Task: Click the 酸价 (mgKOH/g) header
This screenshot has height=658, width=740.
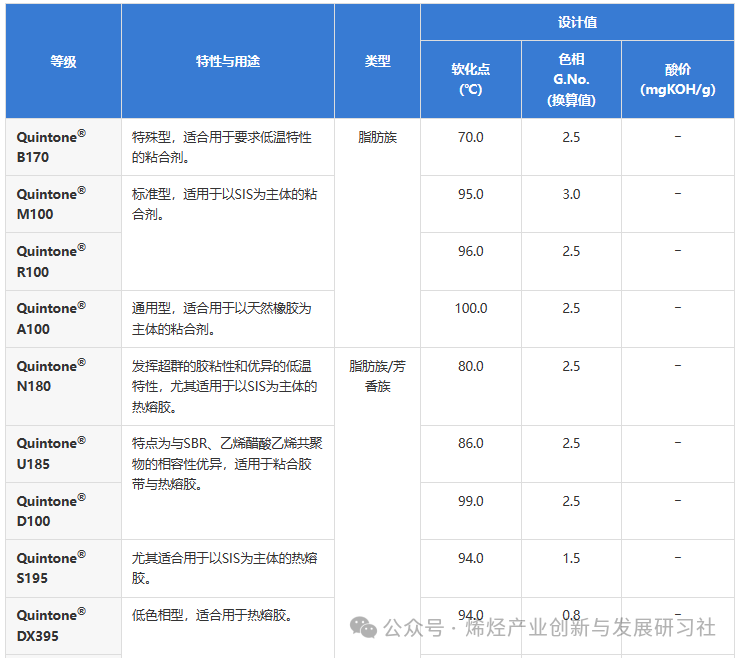Action: (678, 79)
